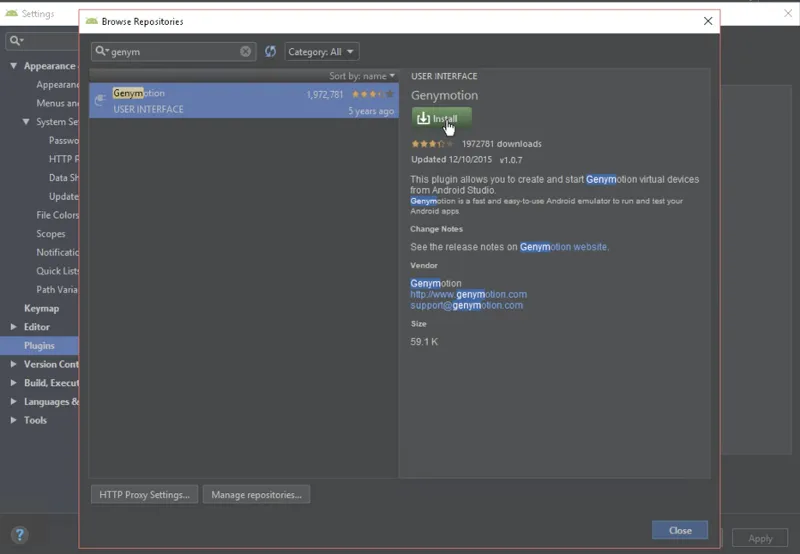Screen dimensions: 800x554
Task: Select Passwords under System Settings
Action: point(64,140)
